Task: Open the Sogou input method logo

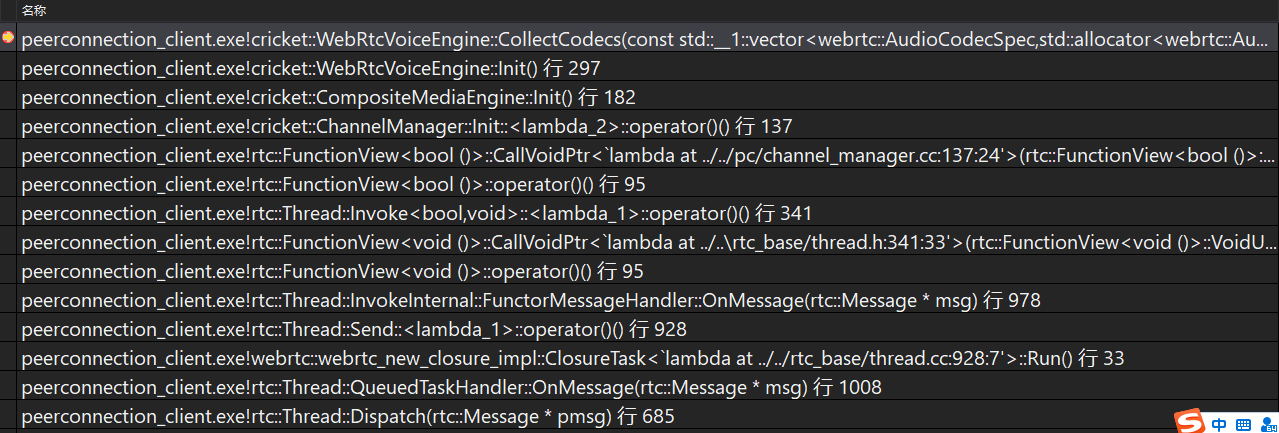Action: 1190,421
